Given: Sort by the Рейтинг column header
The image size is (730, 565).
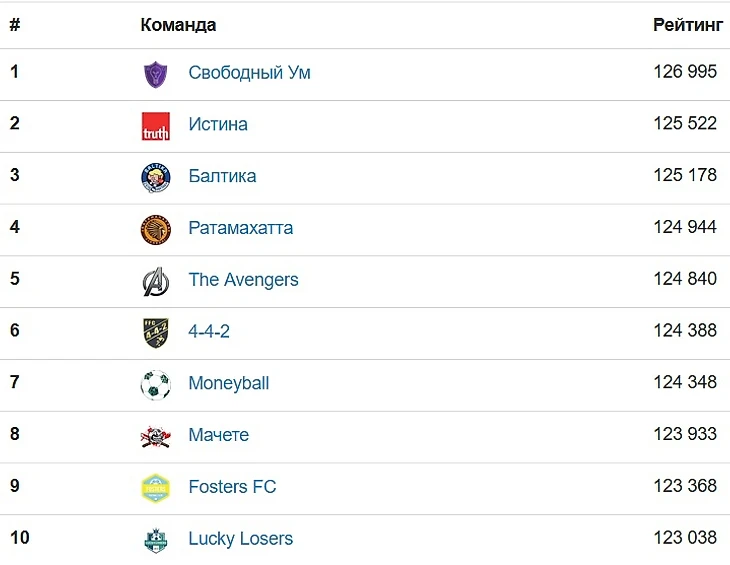Looking at the screenshot, I should (x=688, y=25).
